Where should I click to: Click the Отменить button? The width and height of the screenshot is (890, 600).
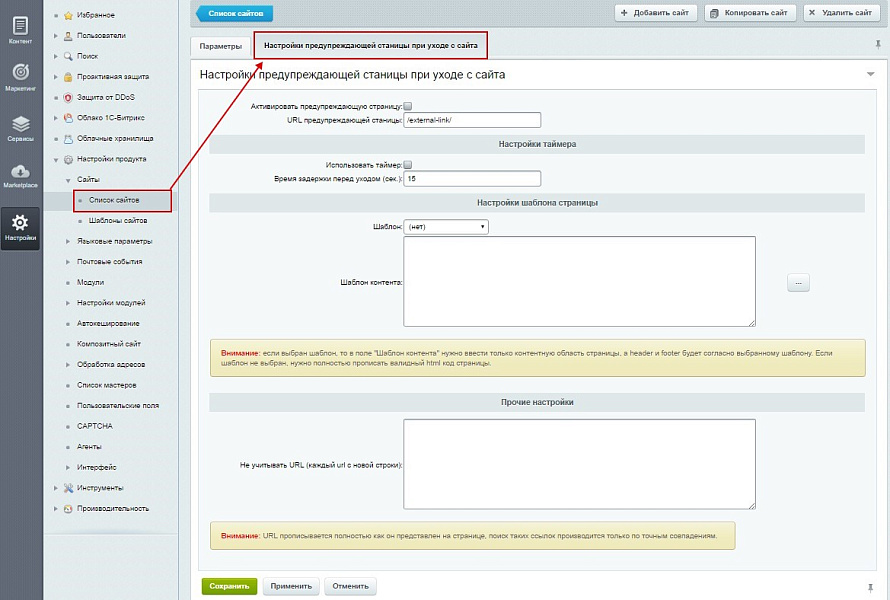350,586
